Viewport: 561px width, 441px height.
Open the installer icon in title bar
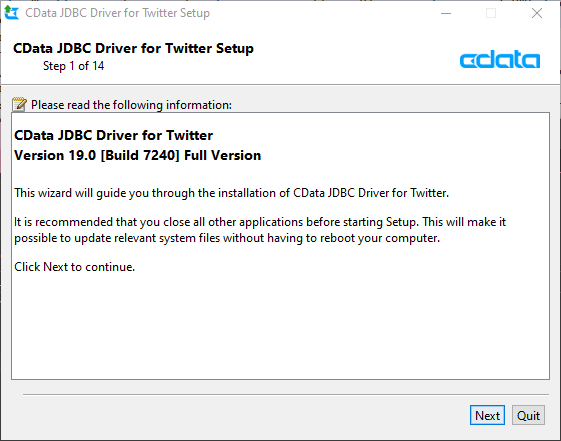tap(11, 13)
